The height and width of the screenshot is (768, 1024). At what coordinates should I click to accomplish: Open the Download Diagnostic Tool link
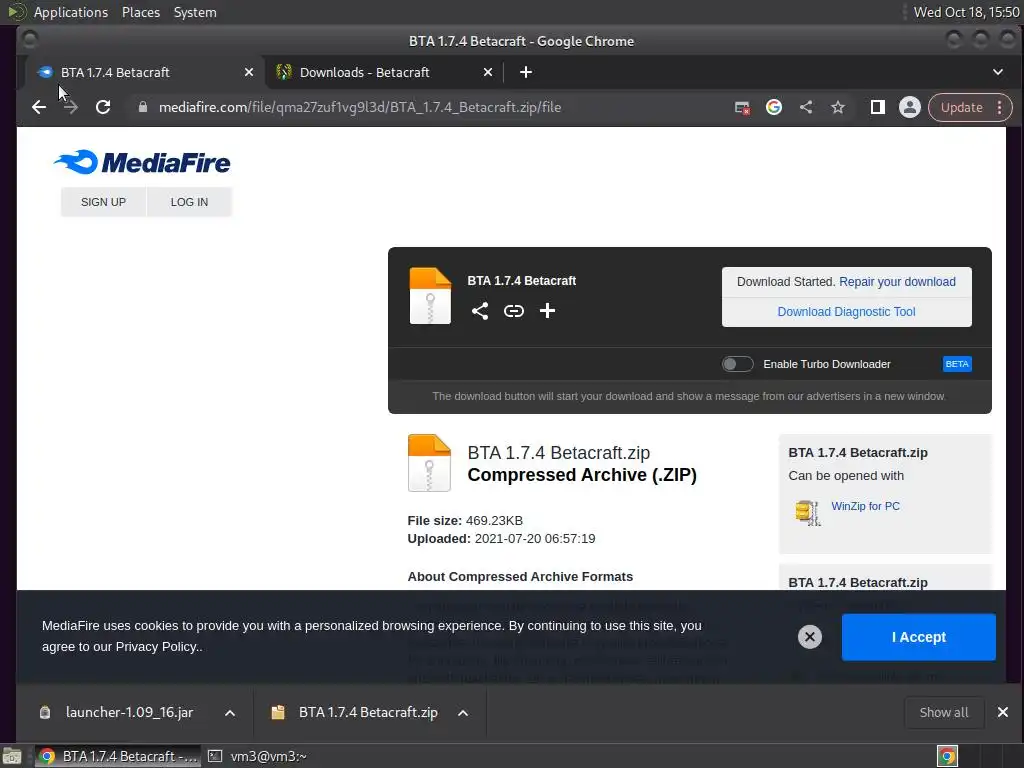846,312
